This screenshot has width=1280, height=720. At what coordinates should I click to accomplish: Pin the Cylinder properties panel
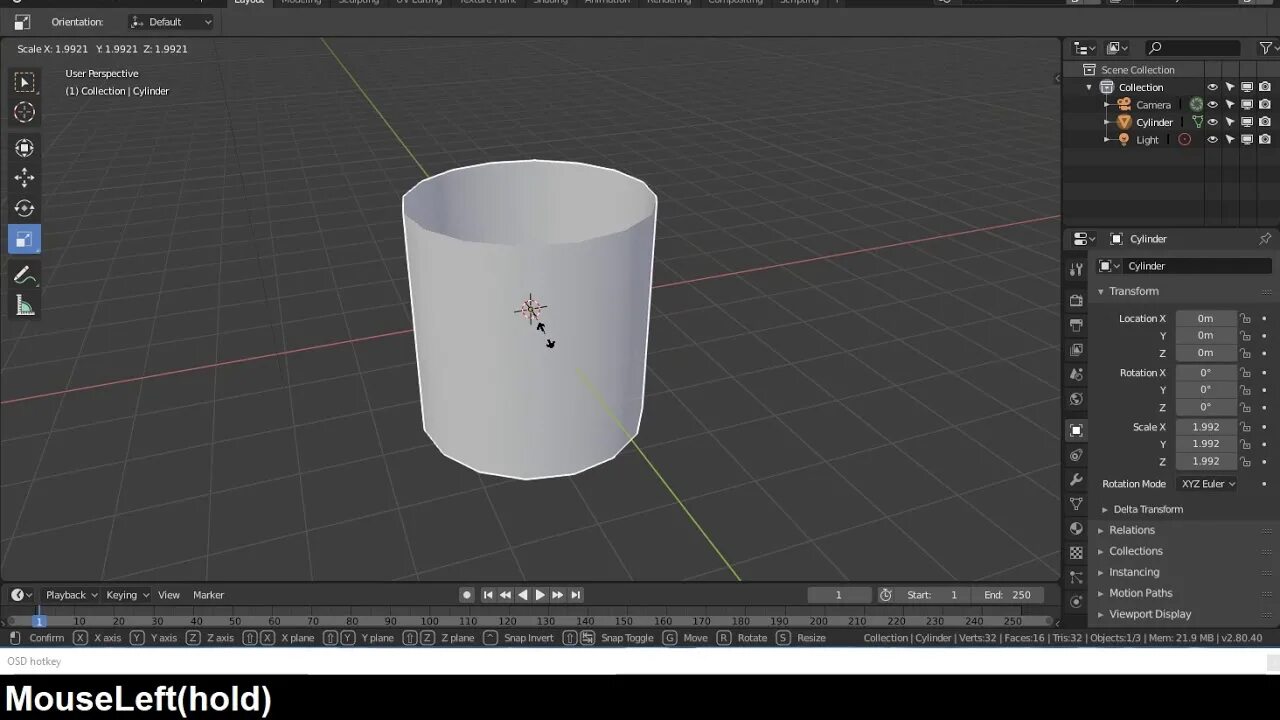[1265, 239]
